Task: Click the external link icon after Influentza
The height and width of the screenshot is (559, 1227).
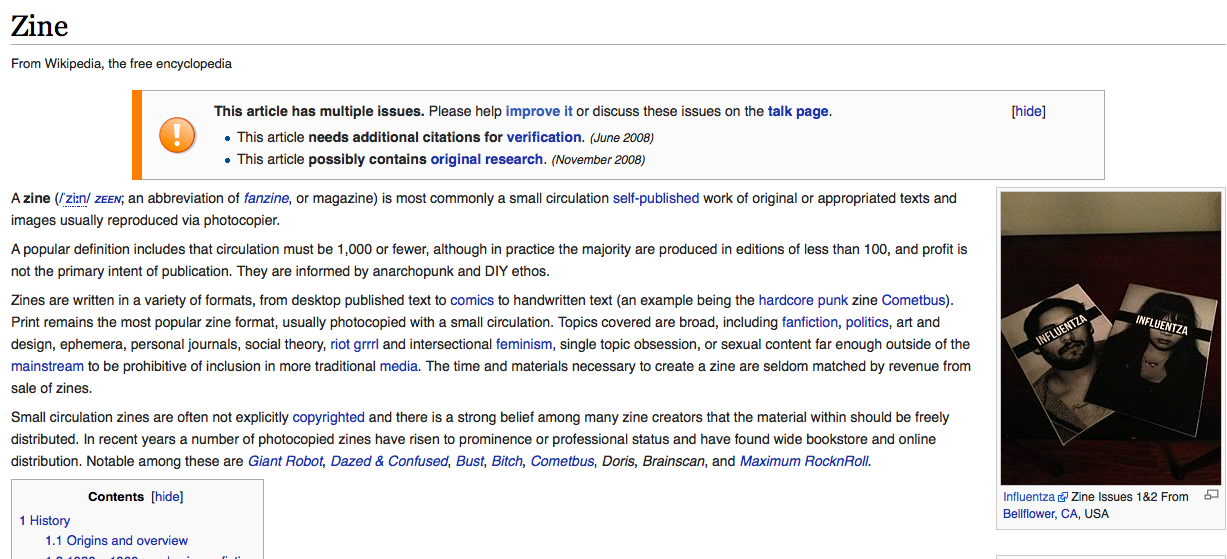Action: (1063, 497)
